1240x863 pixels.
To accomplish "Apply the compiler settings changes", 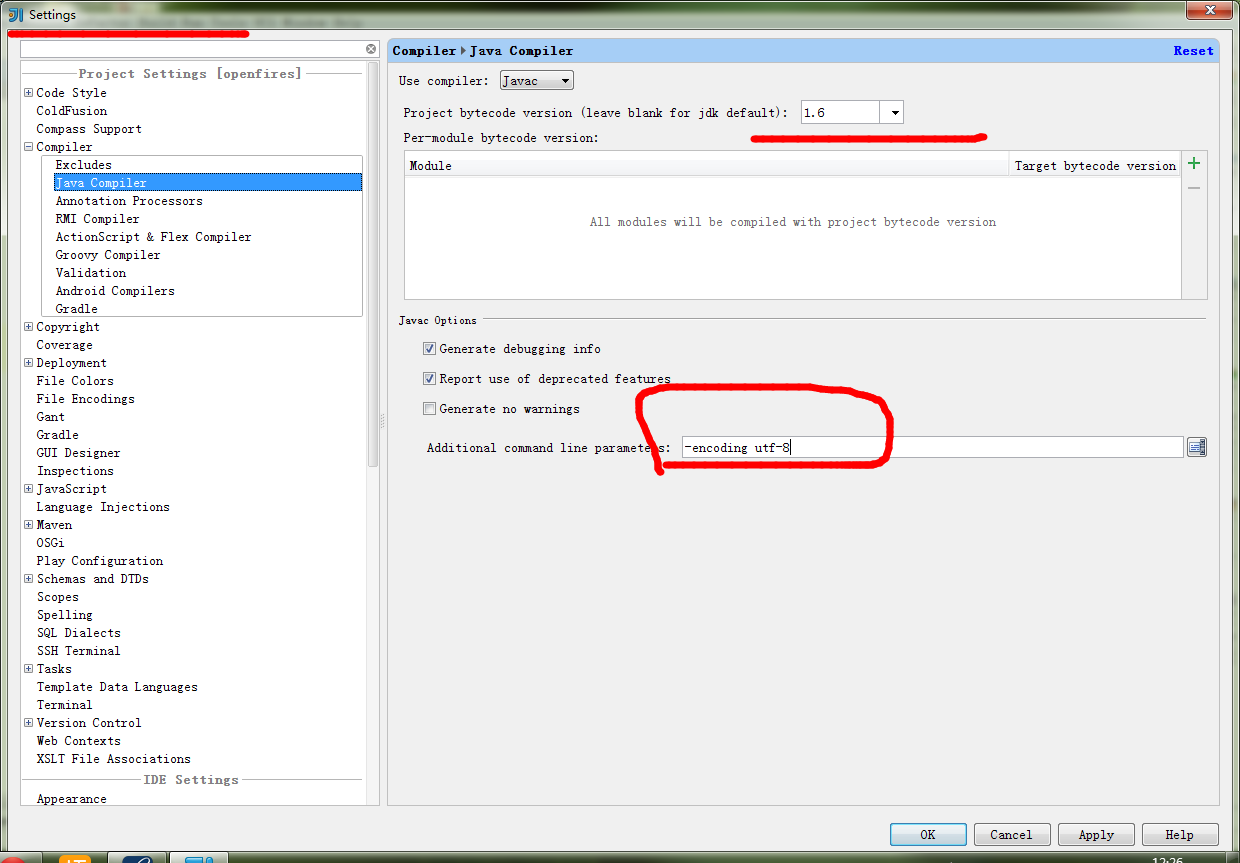I will [x=1096, y=834].
